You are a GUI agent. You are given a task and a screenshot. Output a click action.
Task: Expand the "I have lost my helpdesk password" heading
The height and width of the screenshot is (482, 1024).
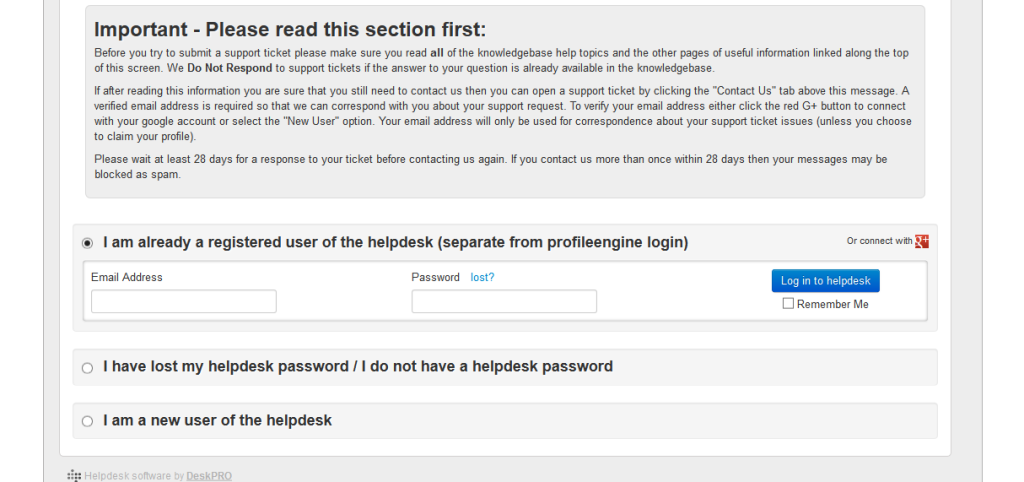[357, 367]
